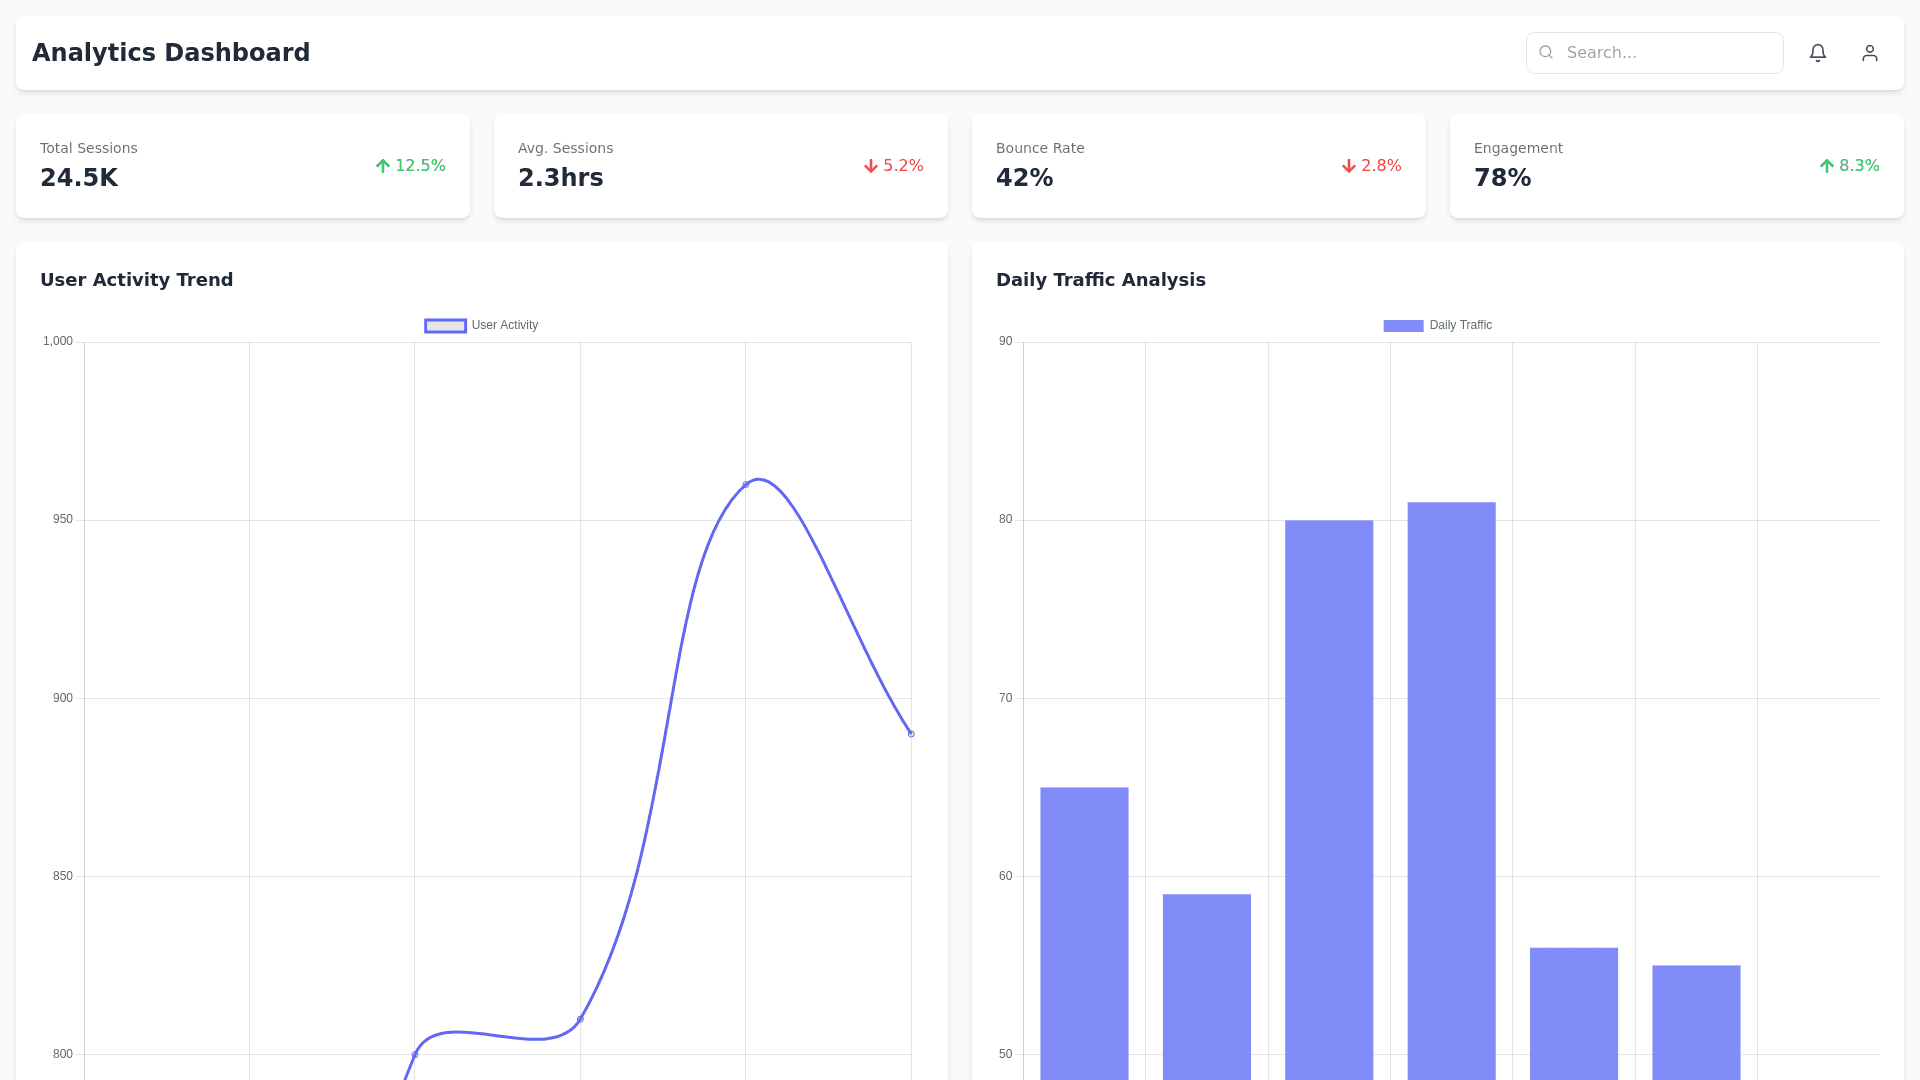Click the search magnifier icon
The width and height of the screenshot is (1920, 1080).
pyautogui.click(x=1546, y=53)
